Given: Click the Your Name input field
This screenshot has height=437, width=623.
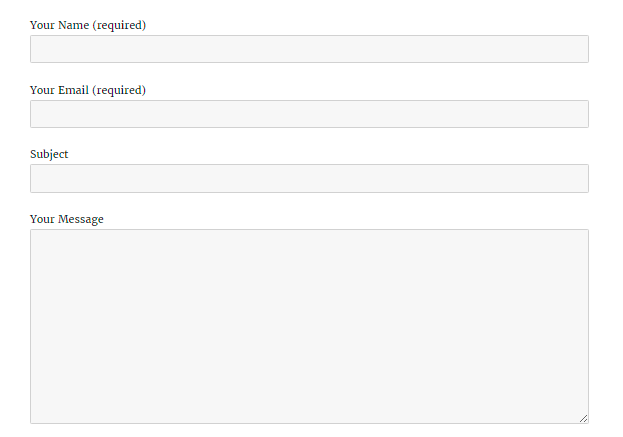Looking at the screenshot, I should coord(309,49).
